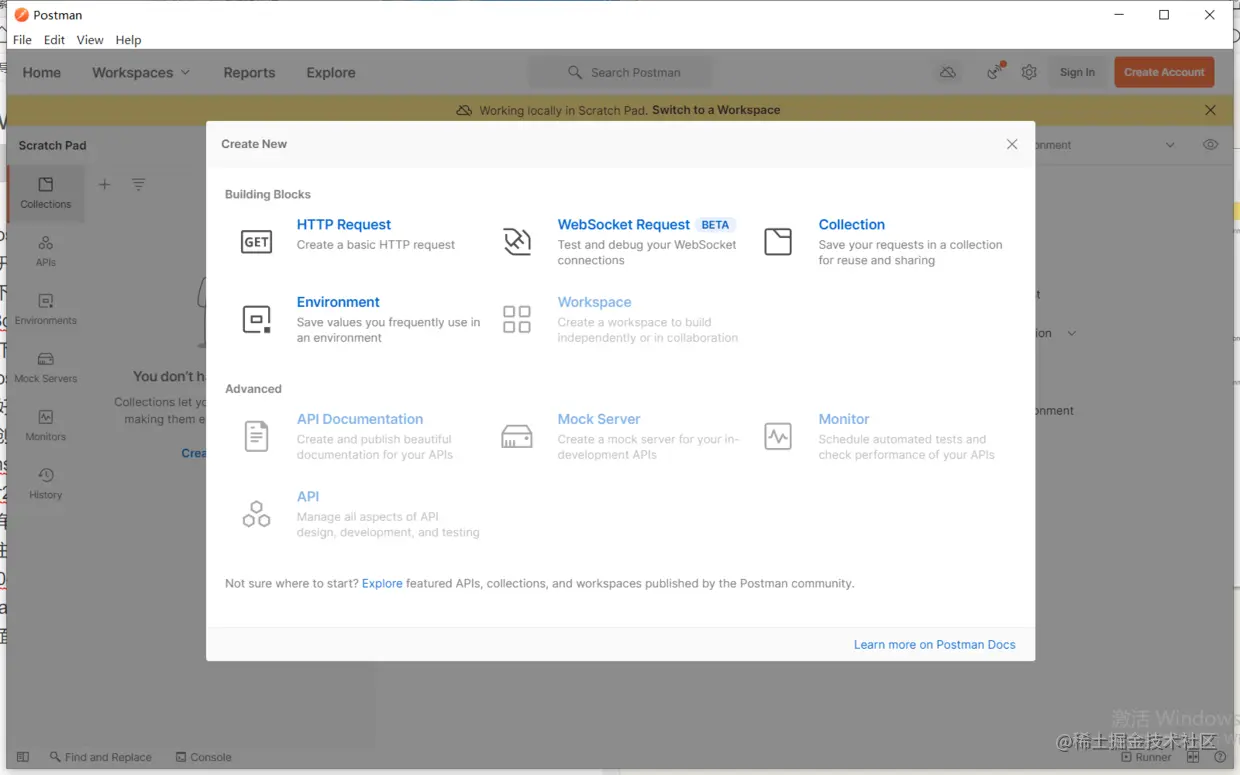1240x775 pixels.
Task: Click the Monitor title link
Action: (x=844, y=419)
